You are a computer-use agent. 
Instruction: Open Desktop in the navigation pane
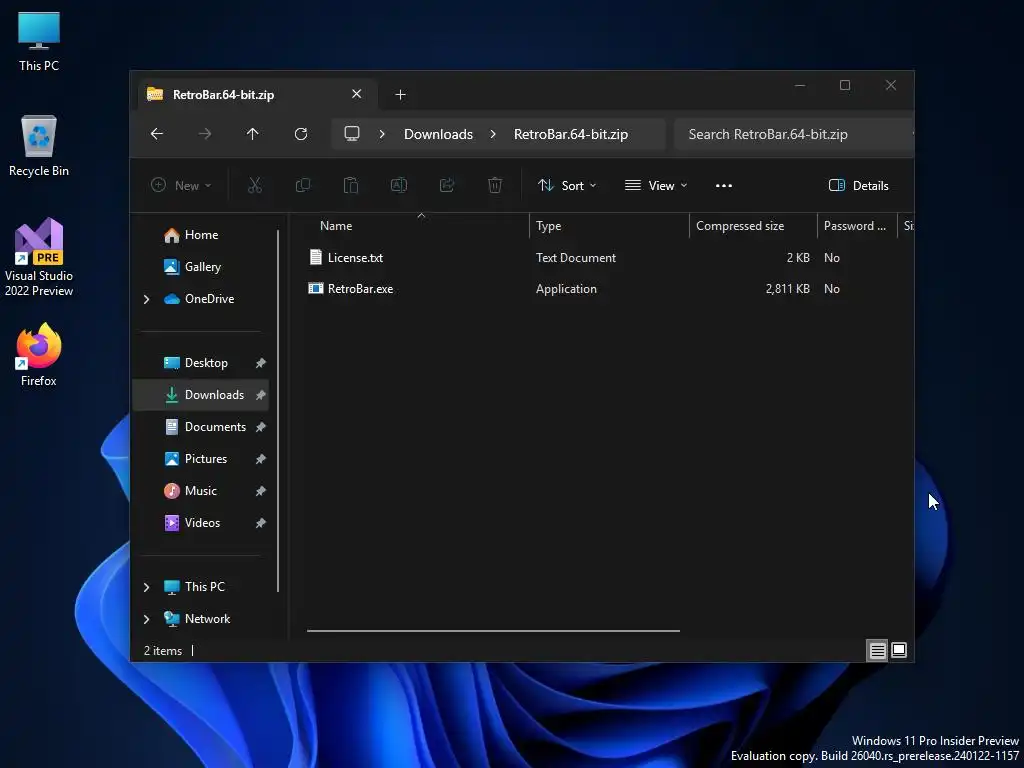coord(206,363)
